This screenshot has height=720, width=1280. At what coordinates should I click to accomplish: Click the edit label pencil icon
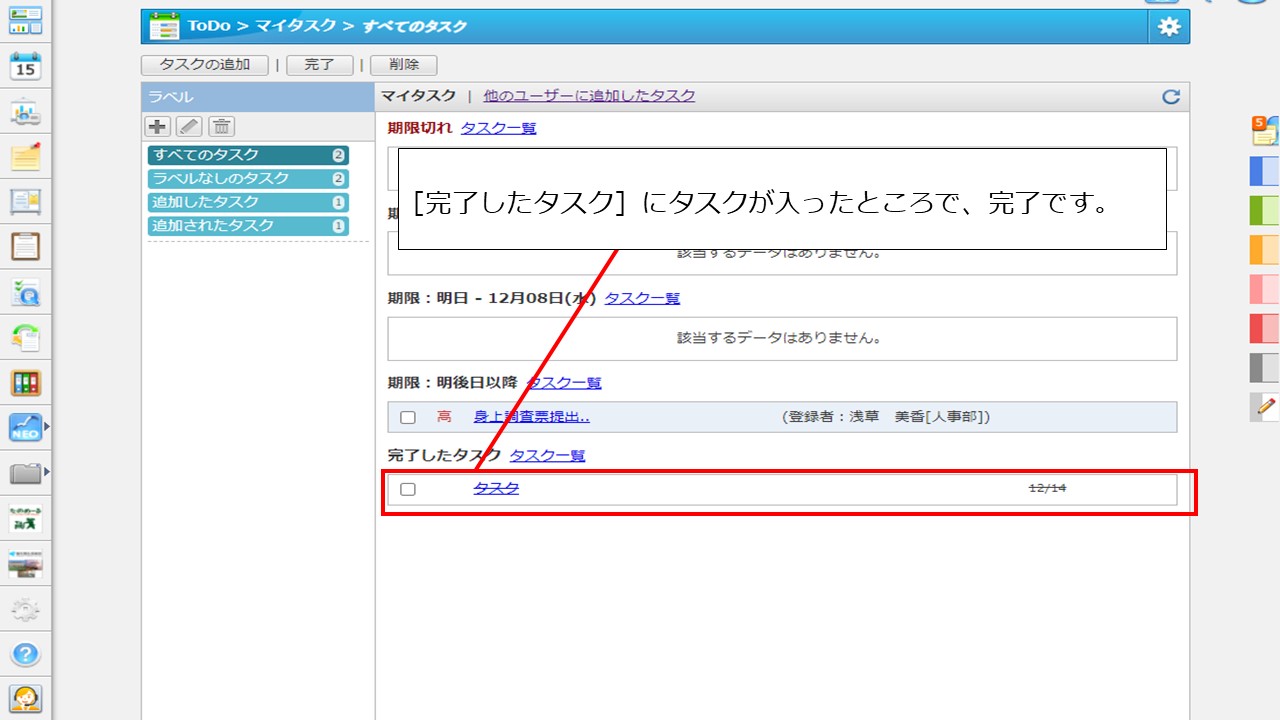[x=189, y=126]
